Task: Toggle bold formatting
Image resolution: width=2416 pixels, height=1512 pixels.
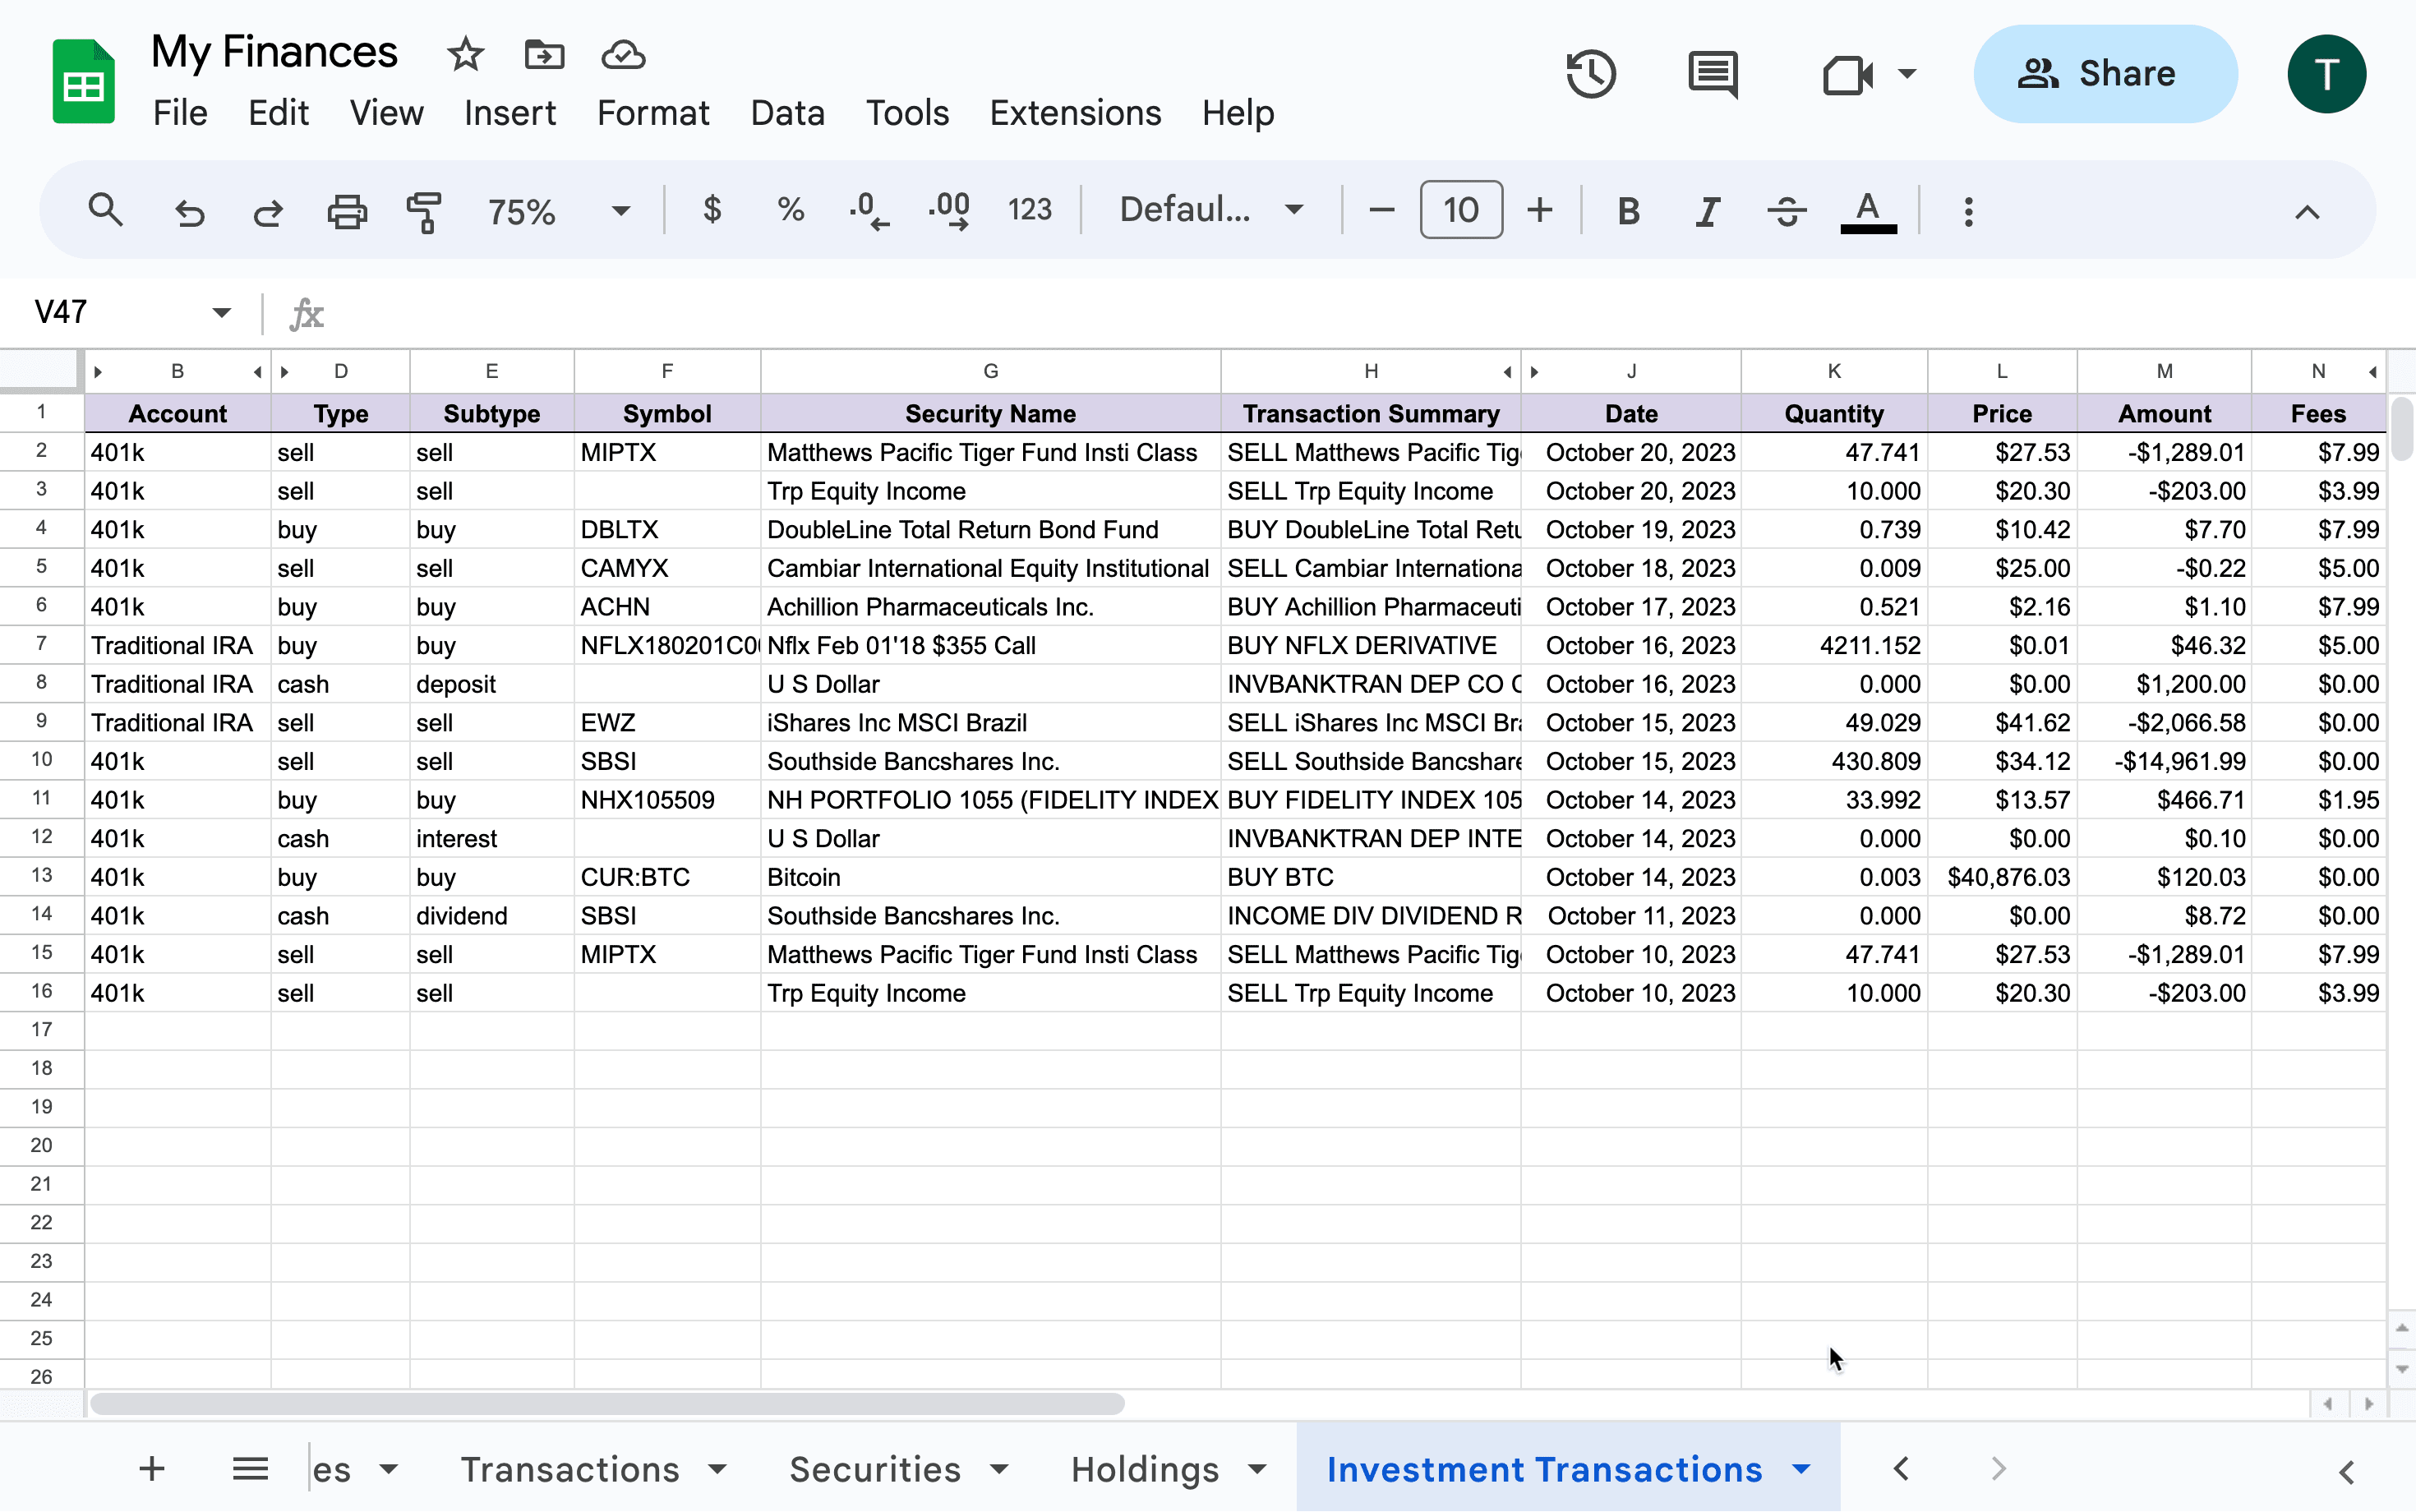Action: click(x=1628, y=210)
